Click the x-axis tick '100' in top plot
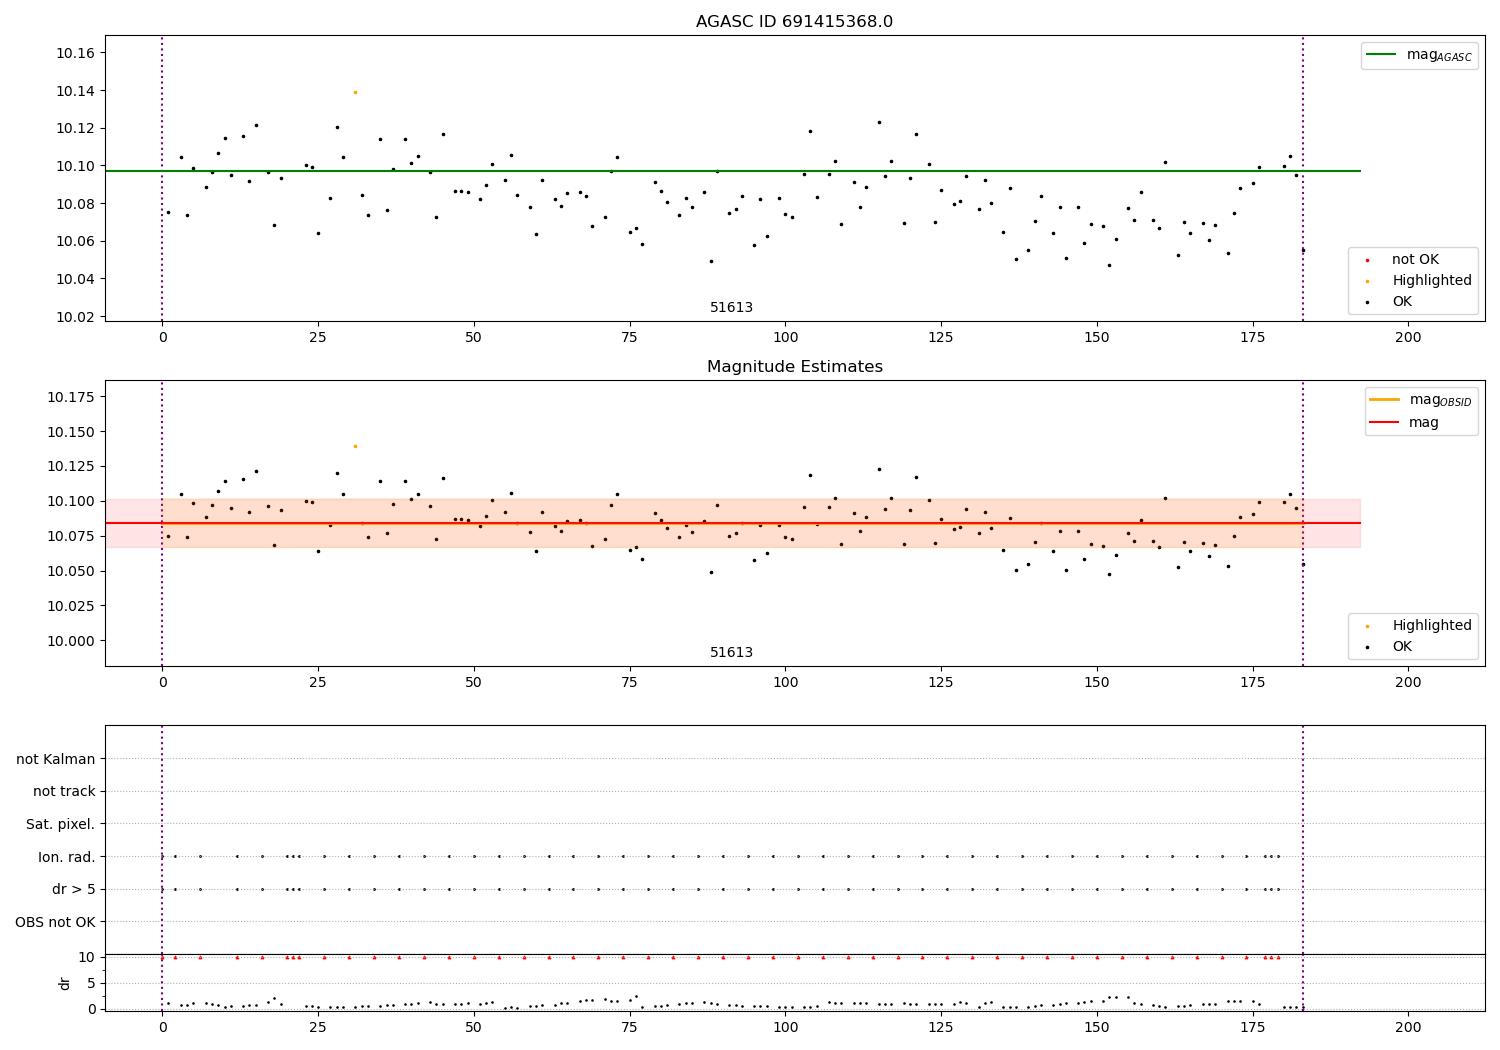 click(x=785, y=337)
